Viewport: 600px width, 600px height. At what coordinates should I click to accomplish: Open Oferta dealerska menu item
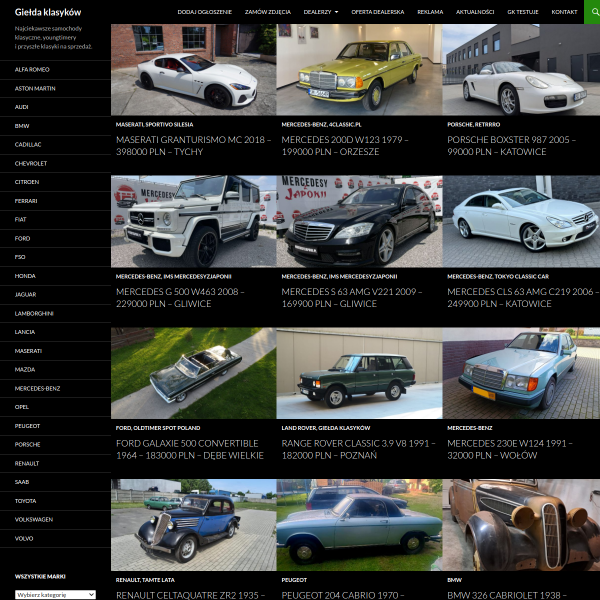pyautogui.click(x=378, y=12)
